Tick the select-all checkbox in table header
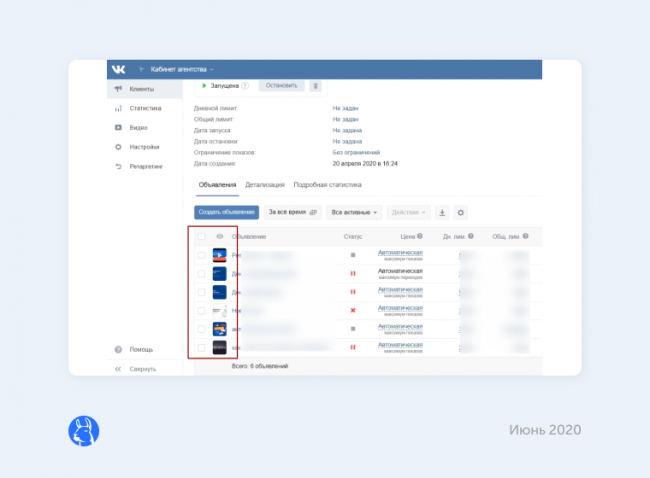Viewport: 650px width, 478px height. point(201,237)
